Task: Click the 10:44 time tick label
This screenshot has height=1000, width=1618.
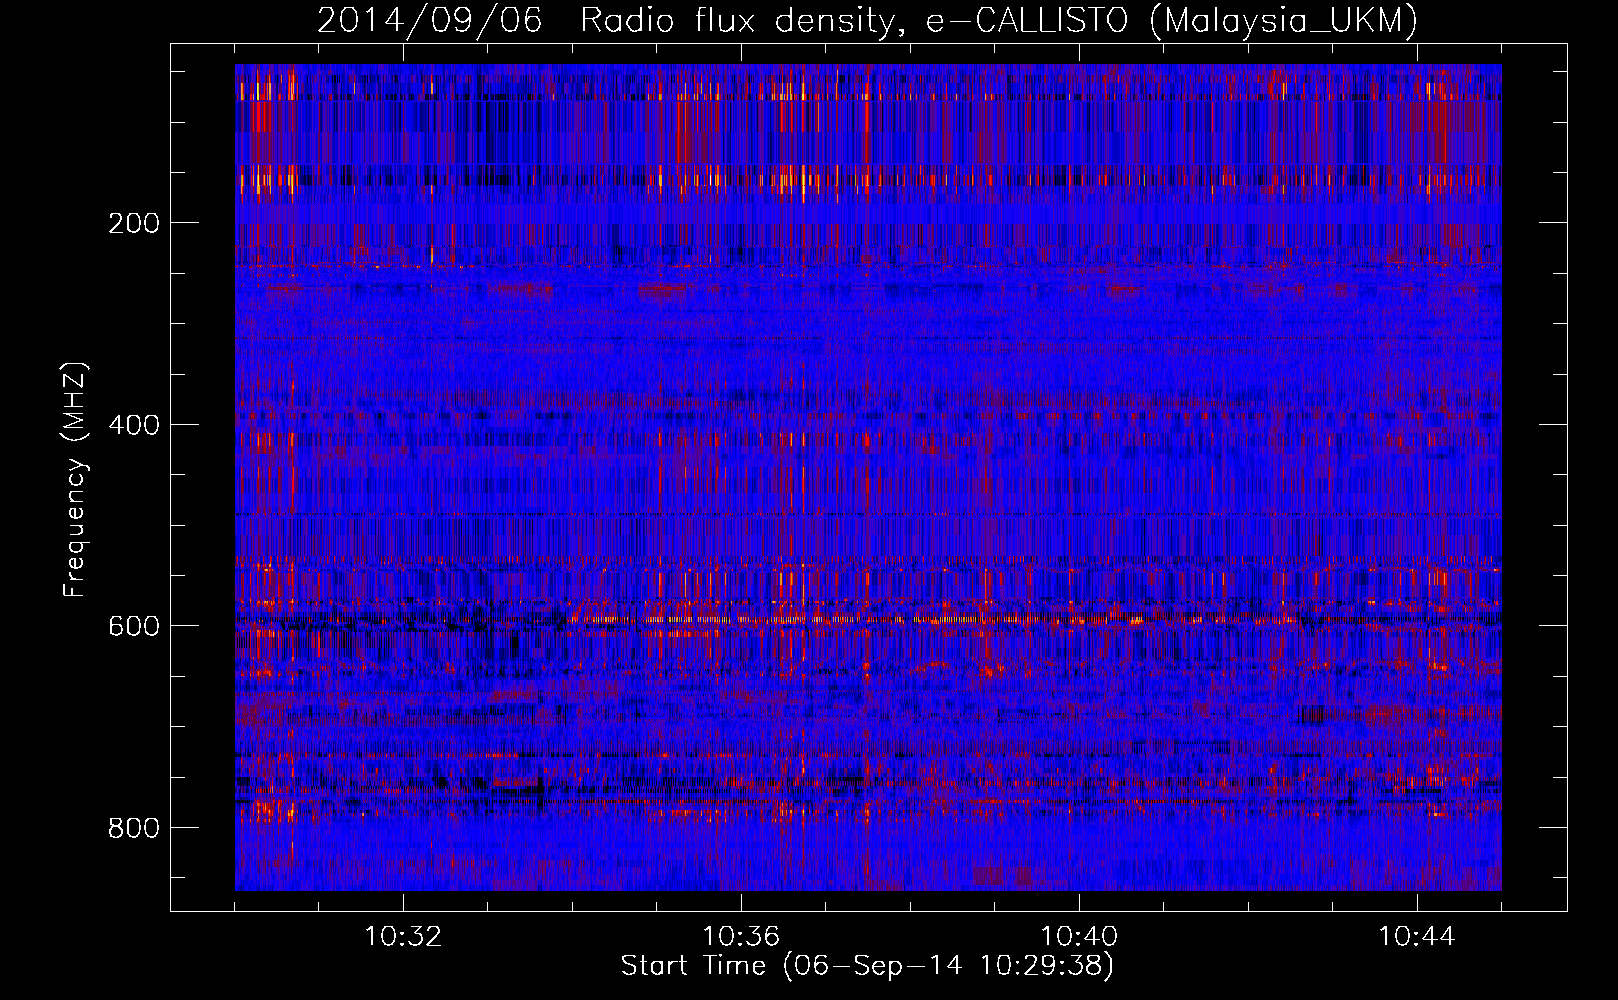Action: click(1417, 937)
